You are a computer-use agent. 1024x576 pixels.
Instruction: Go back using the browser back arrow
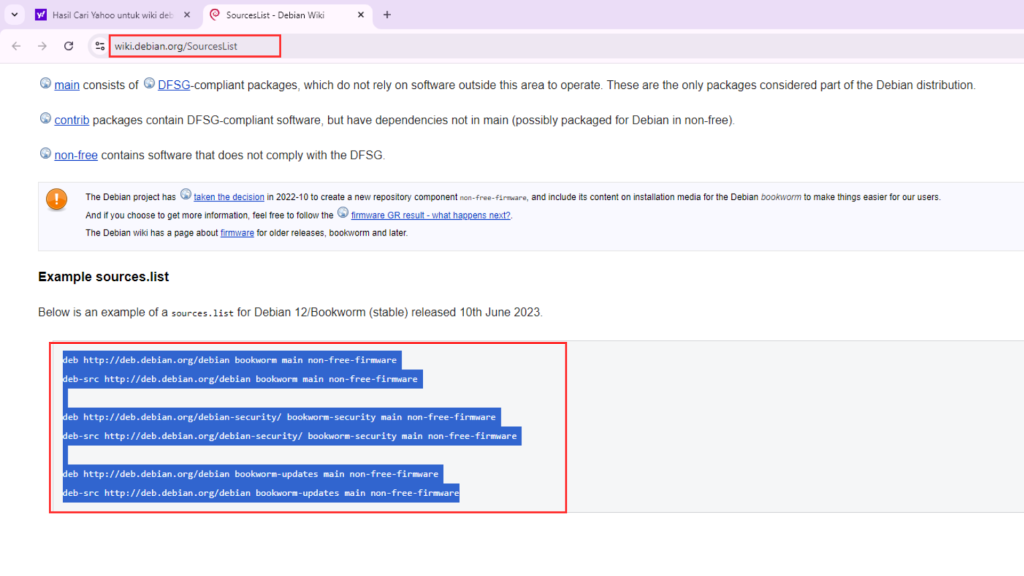click(x=16, y=46)
